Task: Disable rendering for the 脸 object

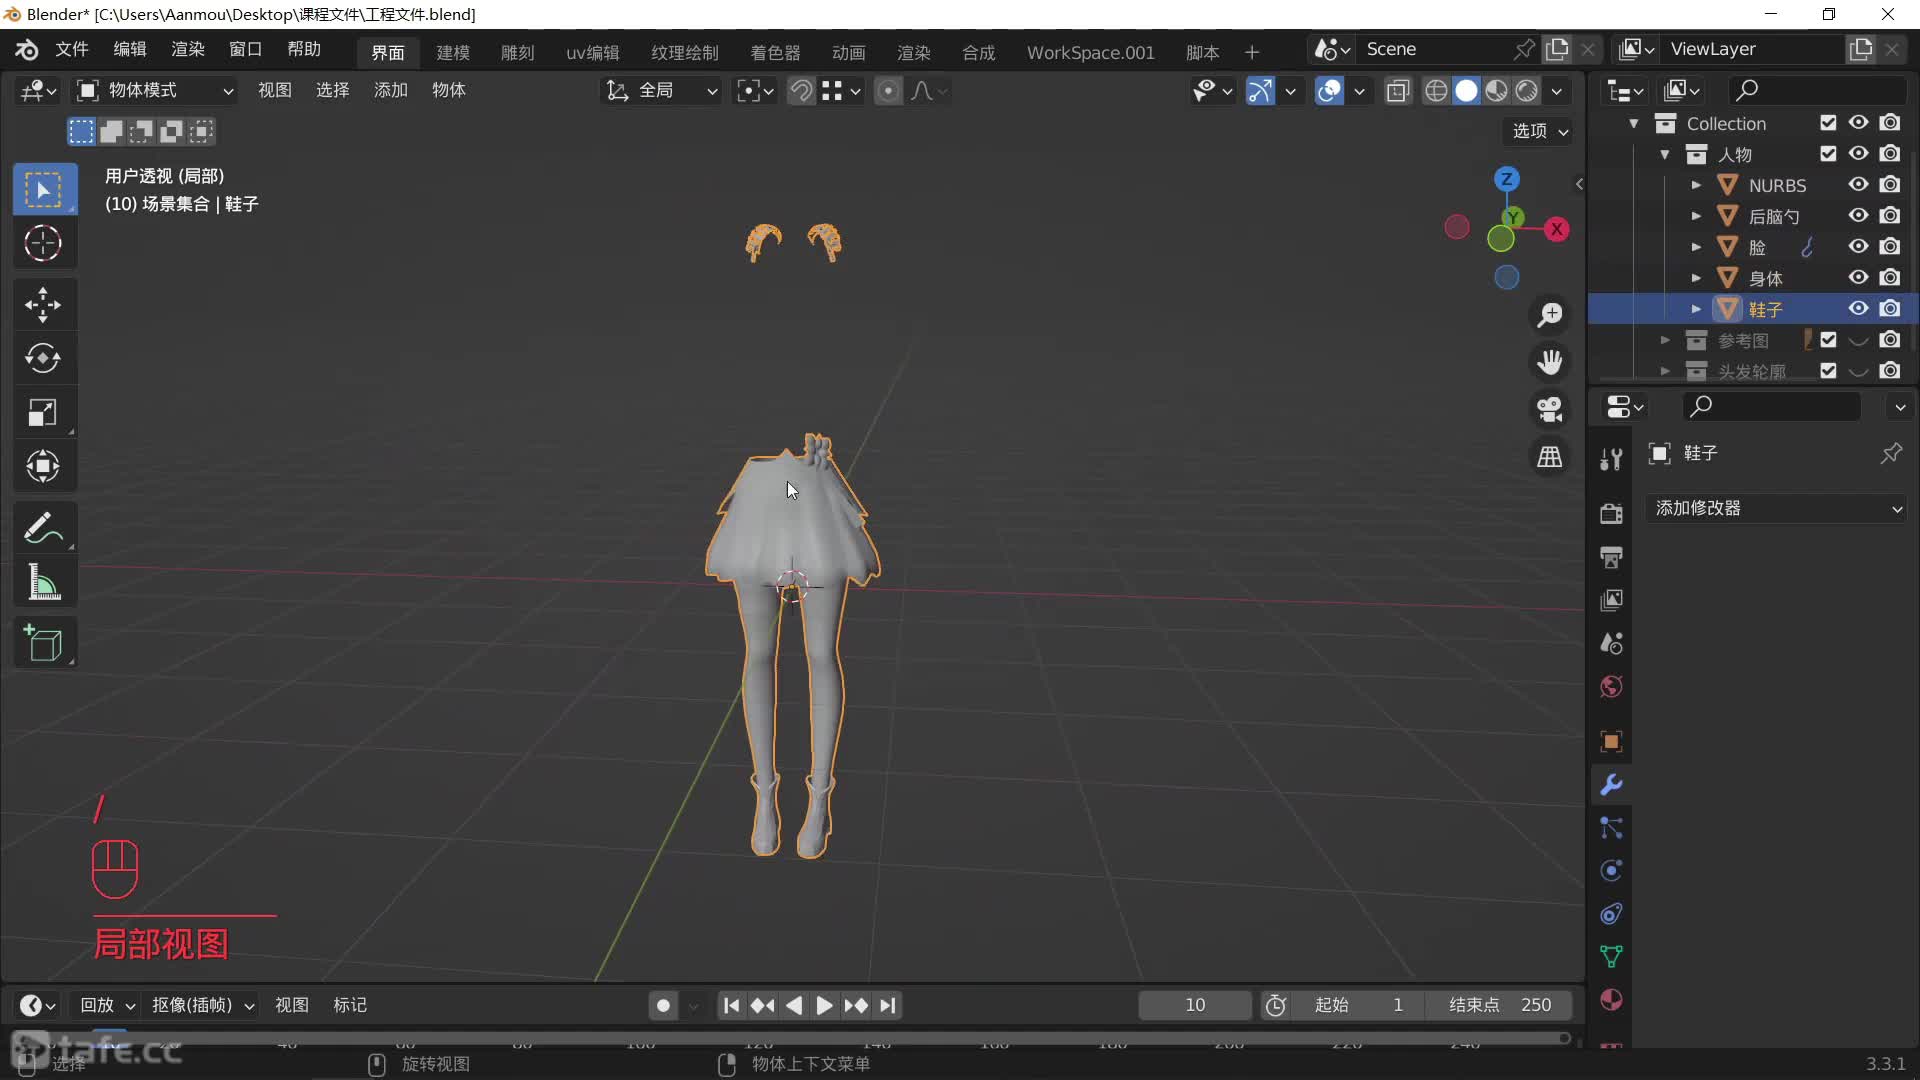Action: coord(1889,247)
